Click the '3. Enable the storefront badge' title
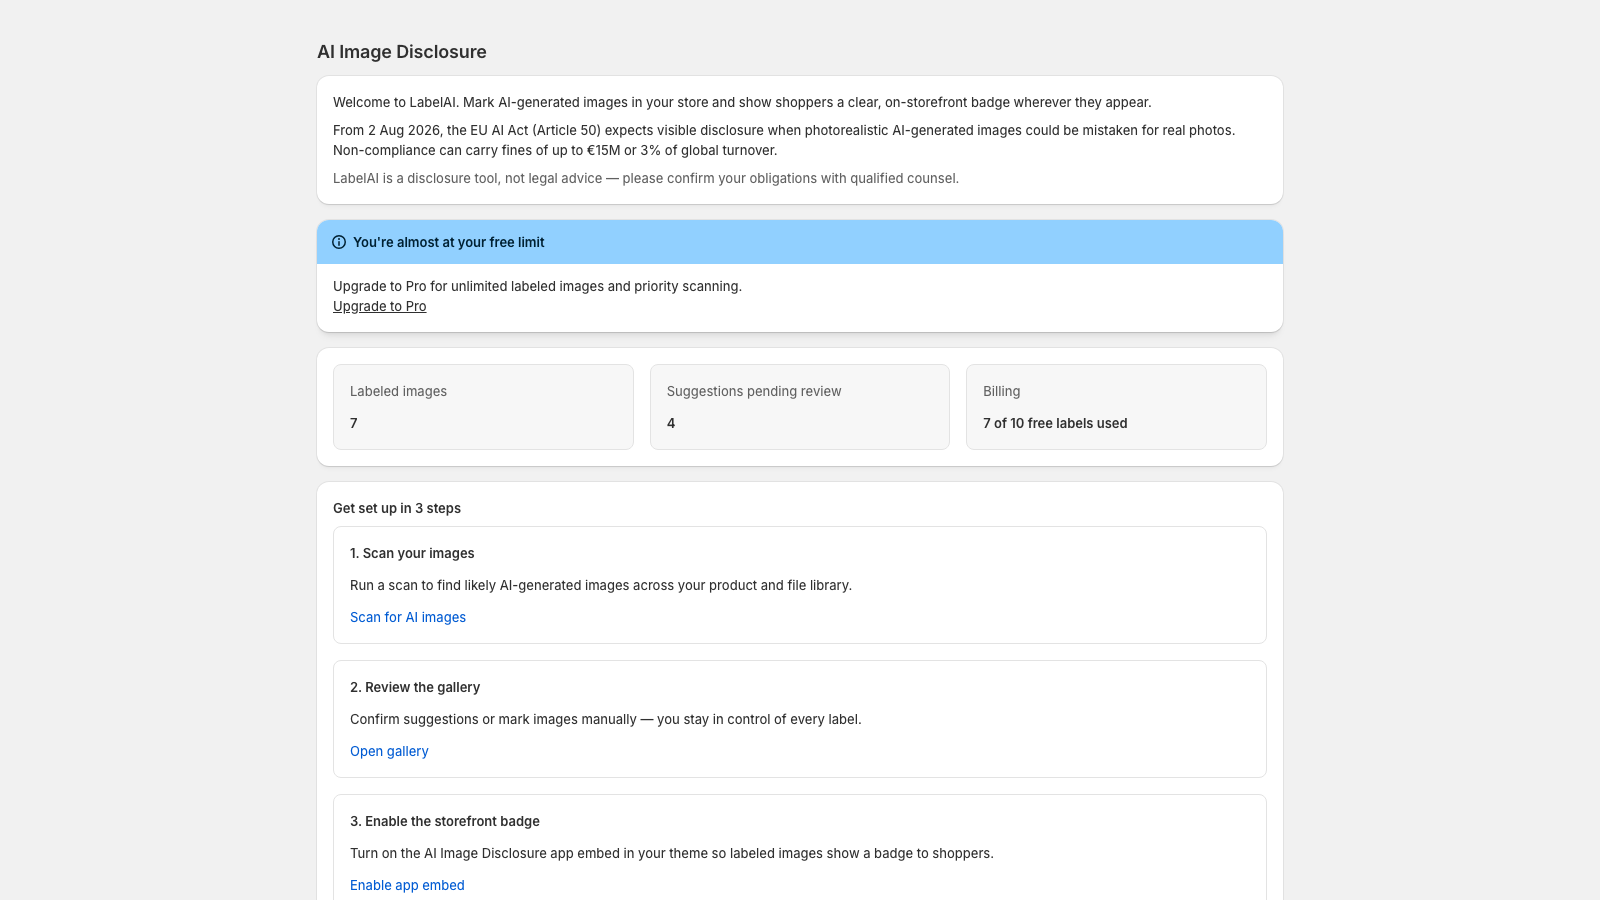This screenshot has width=1600, height=900. 445,821
